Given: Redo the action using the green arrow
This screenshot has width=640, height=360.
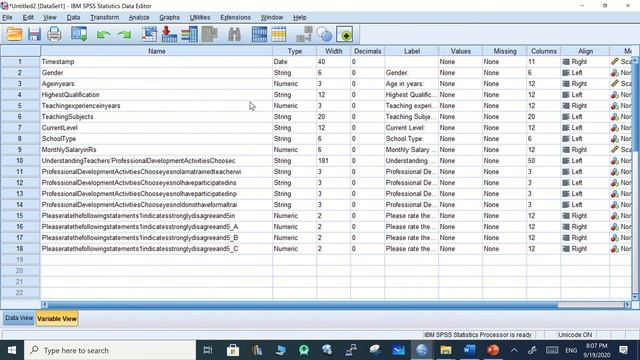Looking at the screenshot, I should point(124,35).
